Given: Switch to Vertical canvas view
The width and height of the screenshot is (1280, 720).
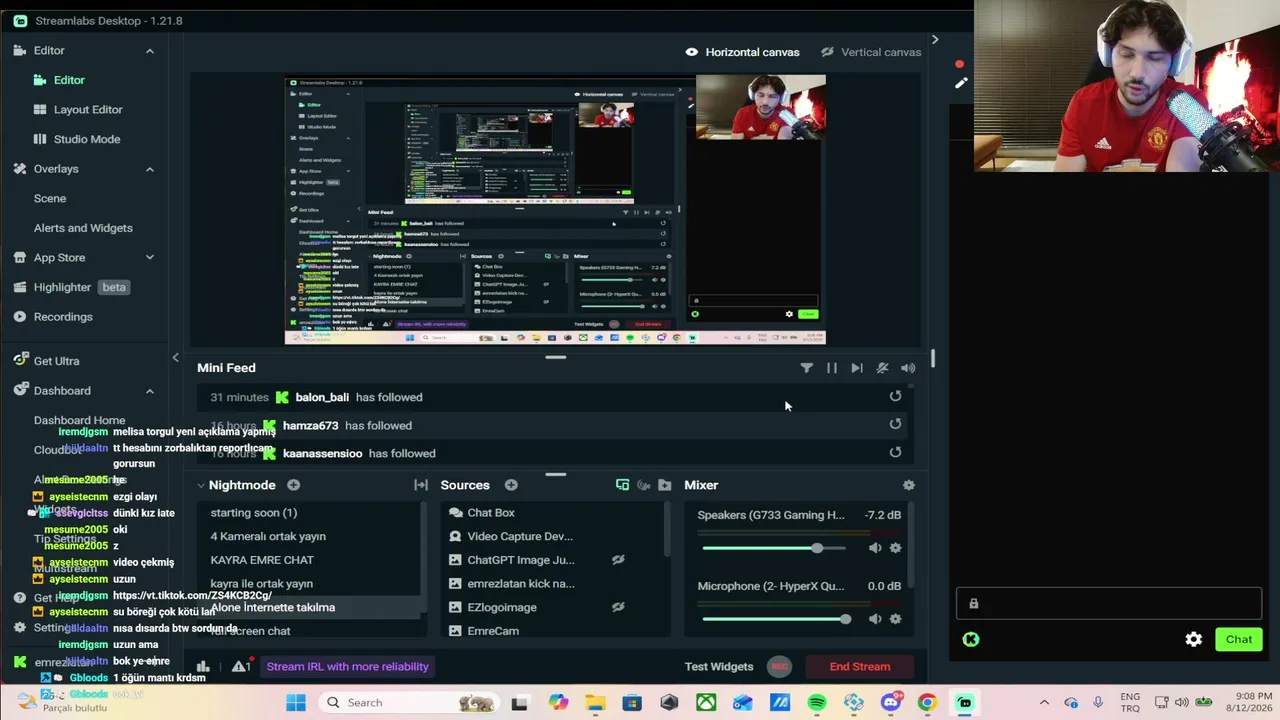Looking at the screenshot, I should pos(871,52).
